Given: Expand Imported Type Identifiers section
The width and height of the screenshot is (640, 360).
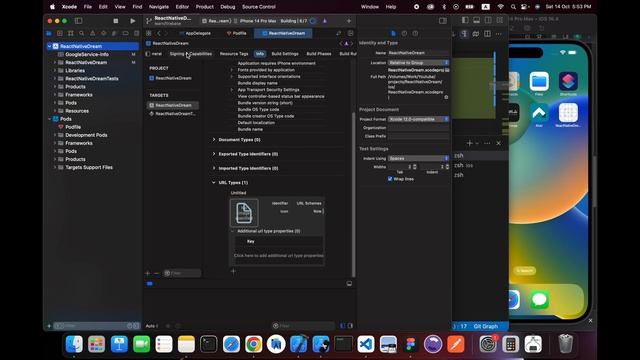Looking at the screenshot, I should 214,168.
